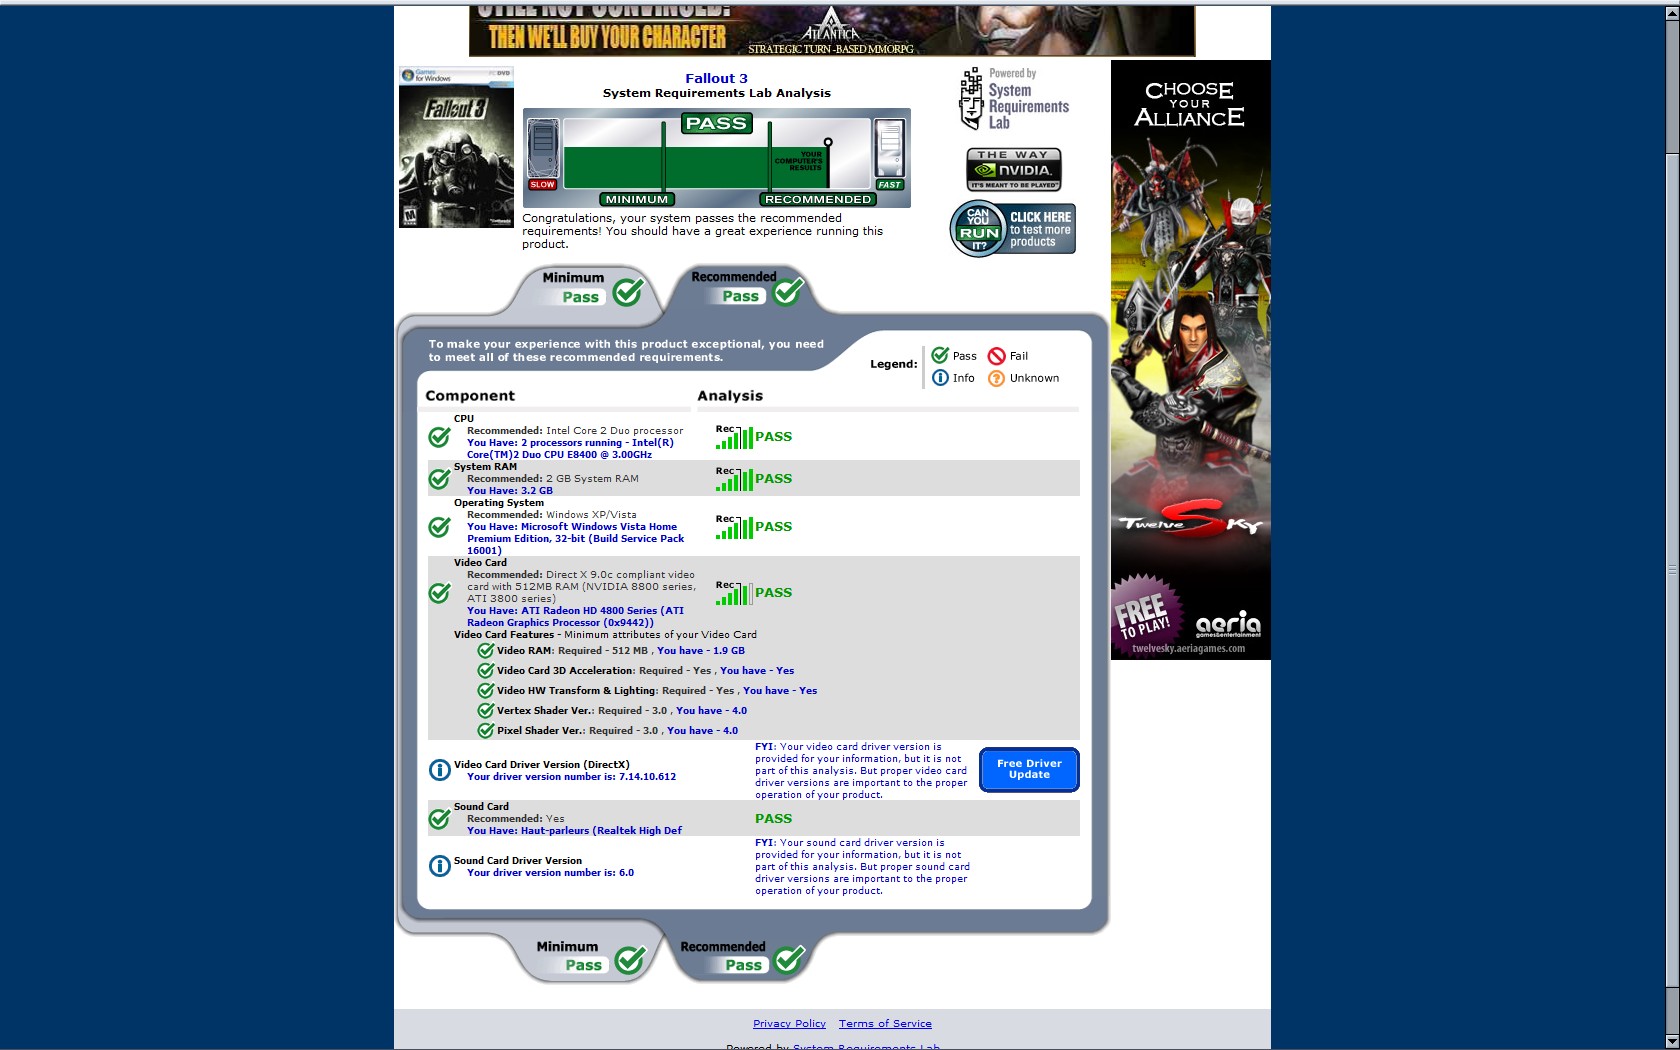Click the CPU signal-bar PASS meter

[x=753, y=436]
